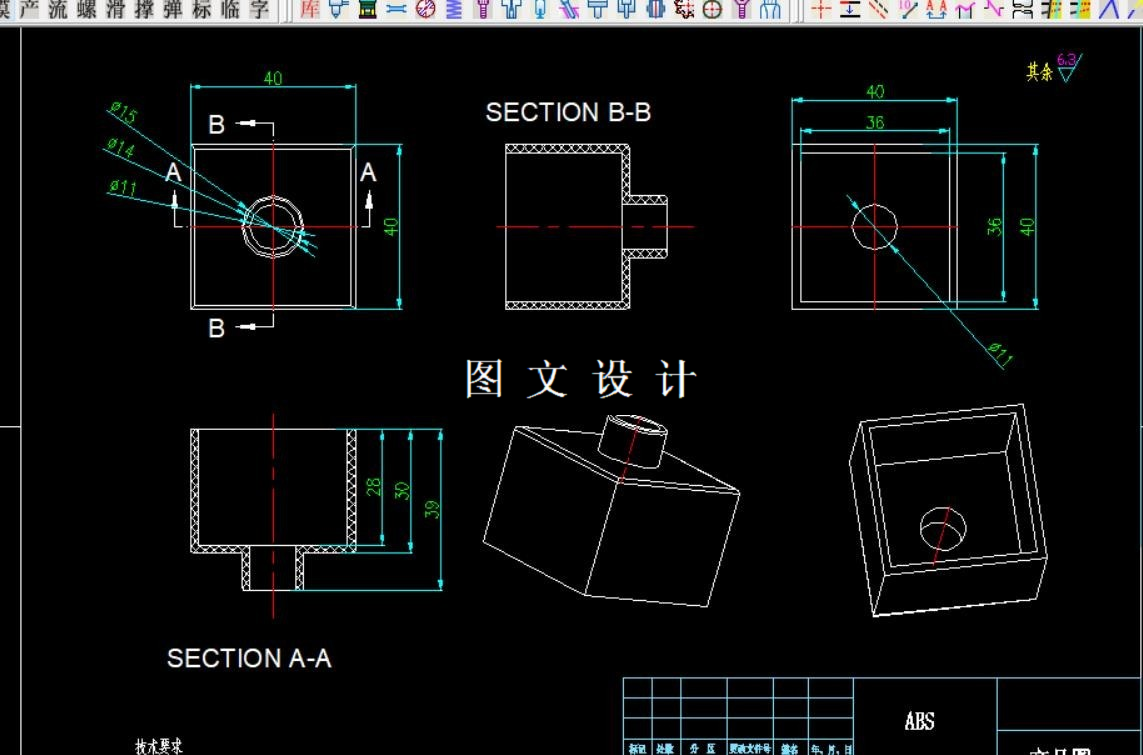Select the red hatched circle icon

pyautogui.click(x=426, y=9)
